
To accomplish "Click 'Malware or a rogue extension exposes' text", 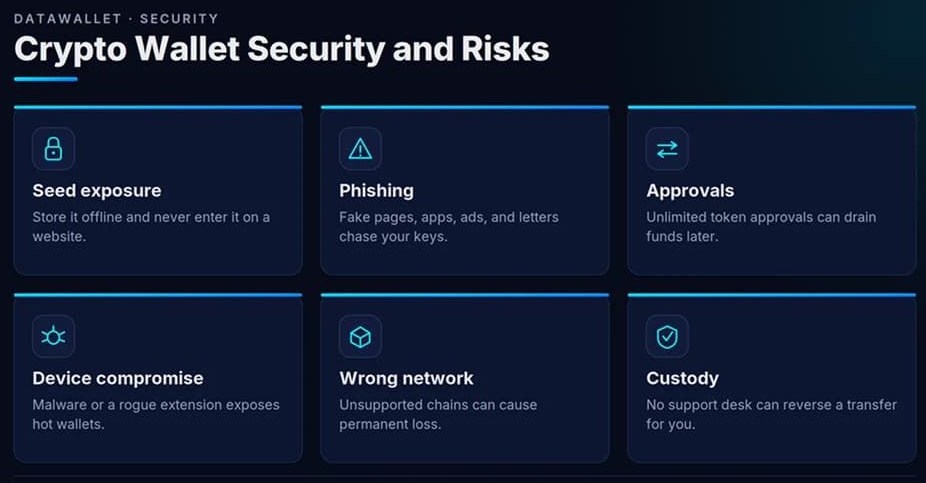I will click(156, 405).
